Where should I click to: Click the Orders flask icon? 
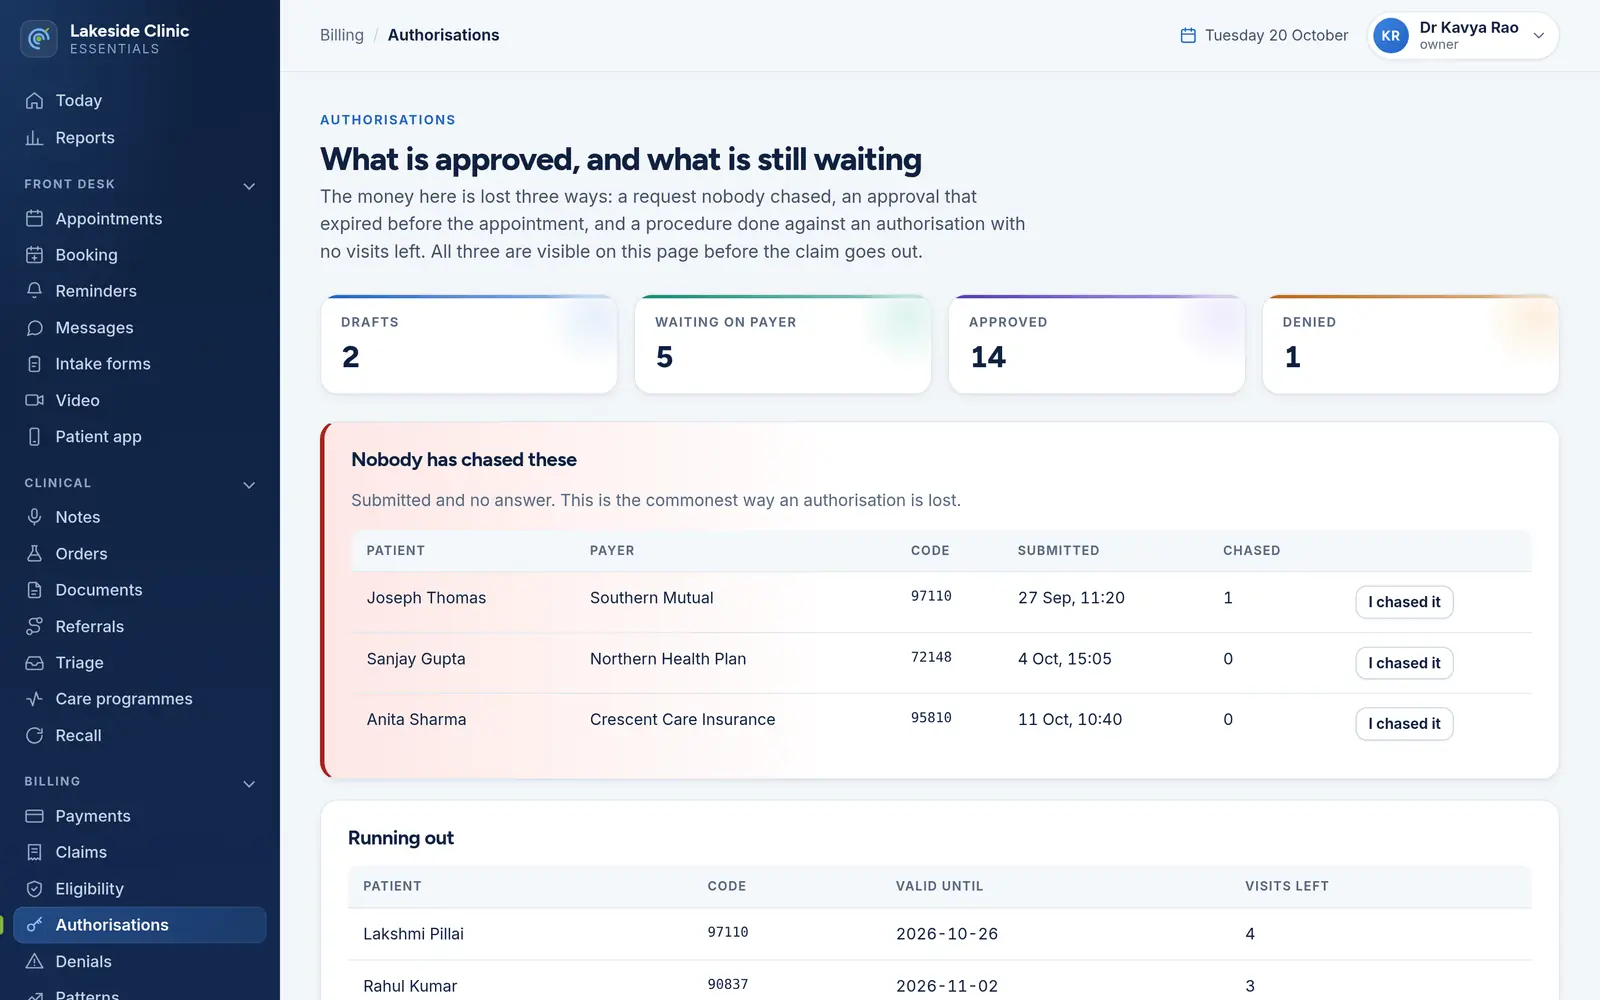point(35,554)
